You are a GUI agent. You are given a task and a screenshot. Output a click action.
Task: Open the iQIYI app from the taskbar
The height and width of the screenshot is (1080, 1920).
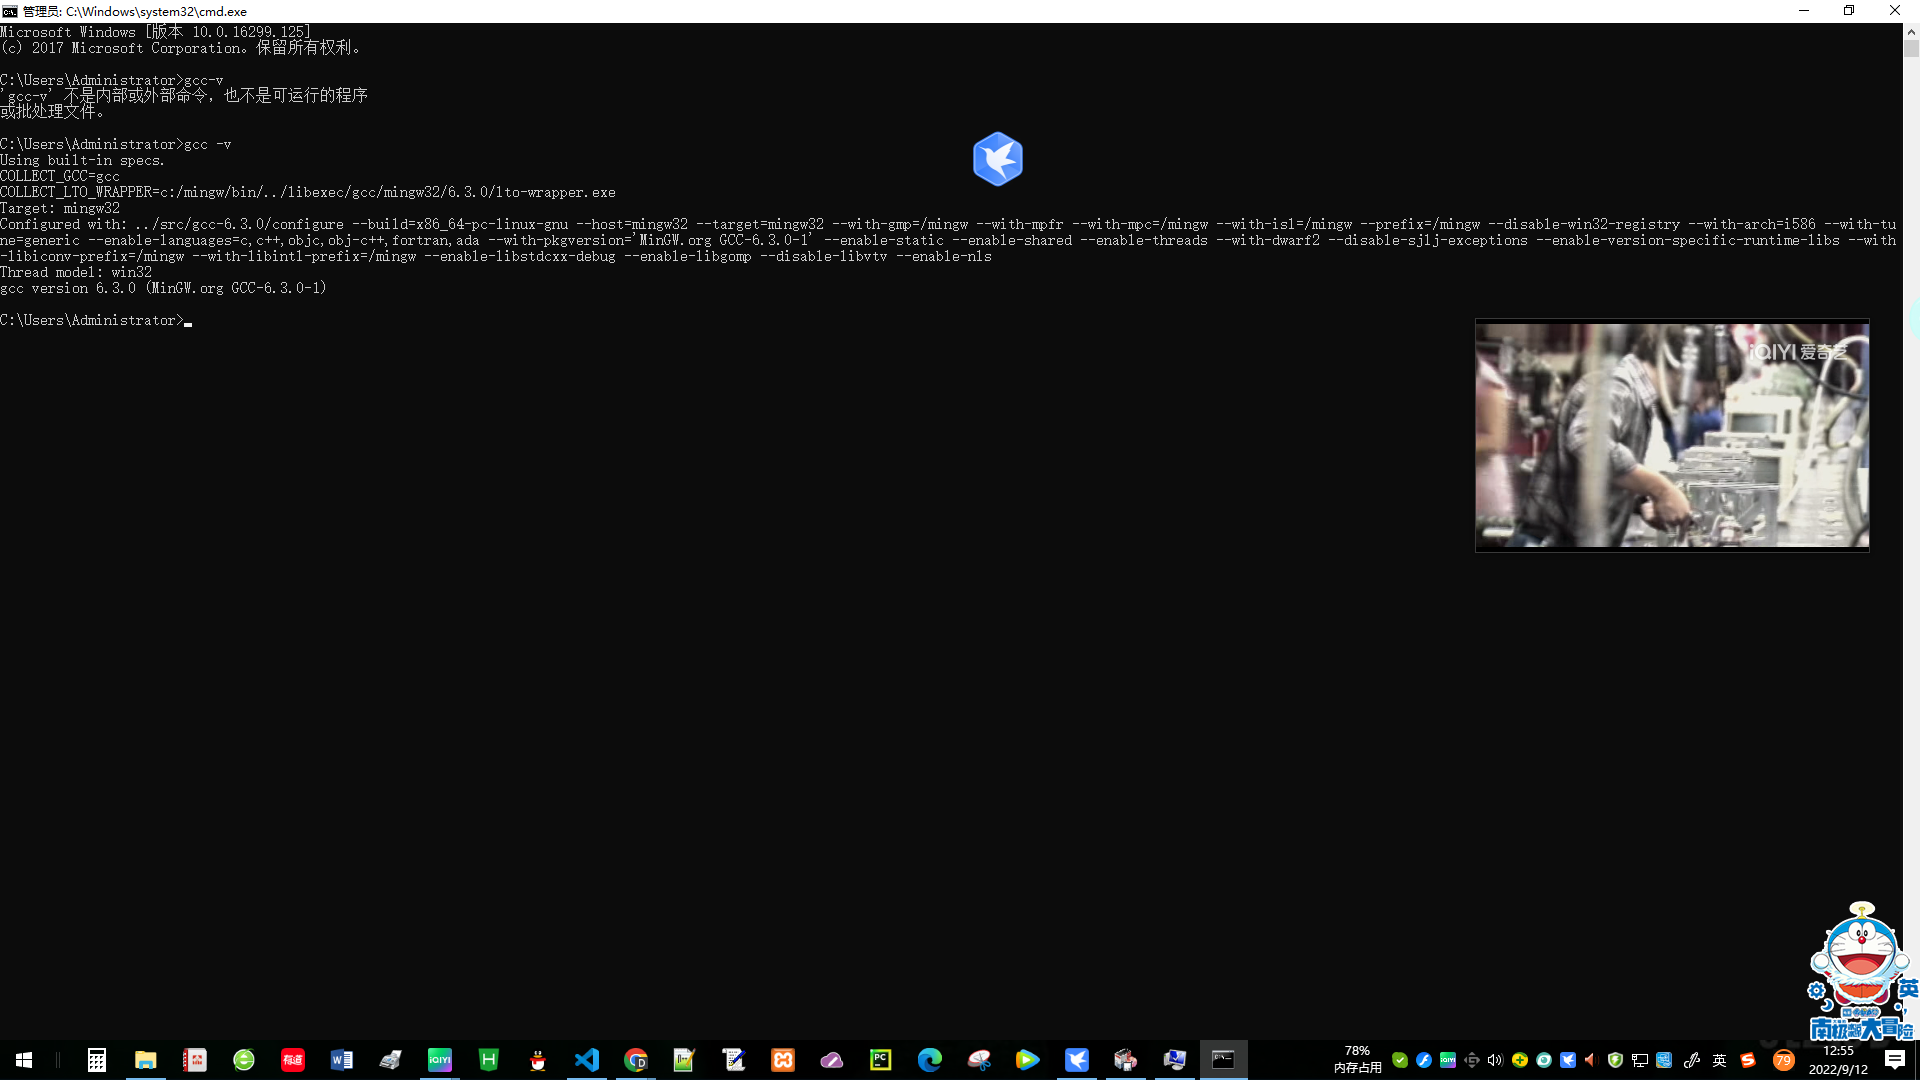pyautogui.click(x=440, y=1059)
